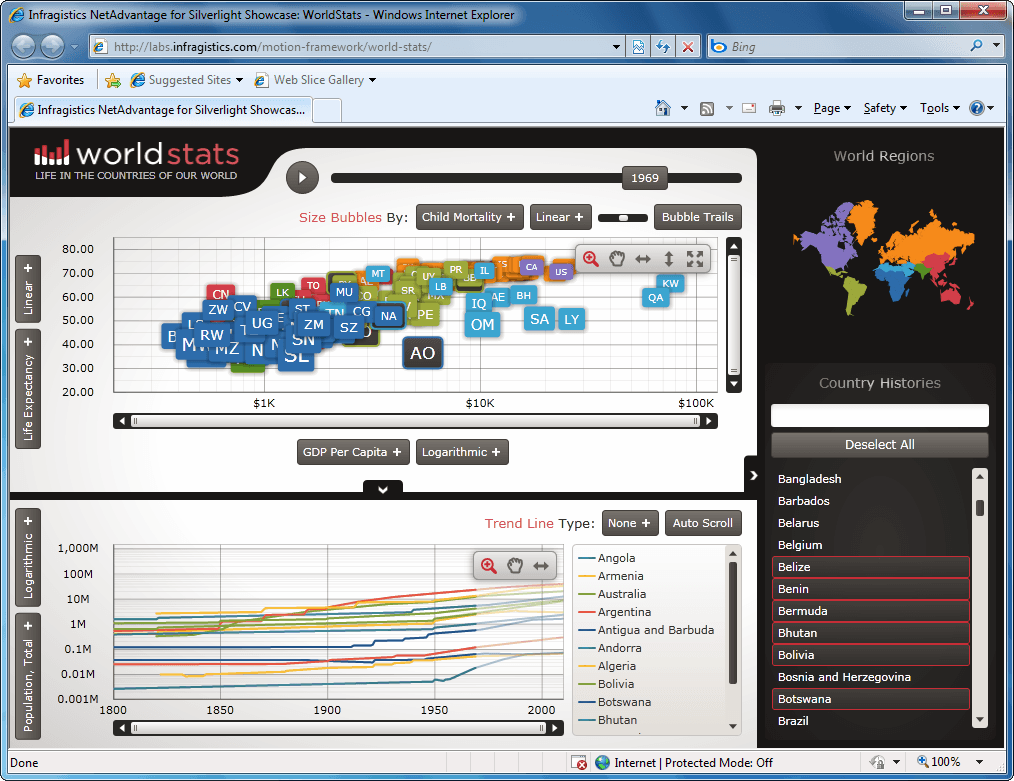Click the Stop loading red X icon
Viewport: 1014px width, 781px height.
point(688,47)
